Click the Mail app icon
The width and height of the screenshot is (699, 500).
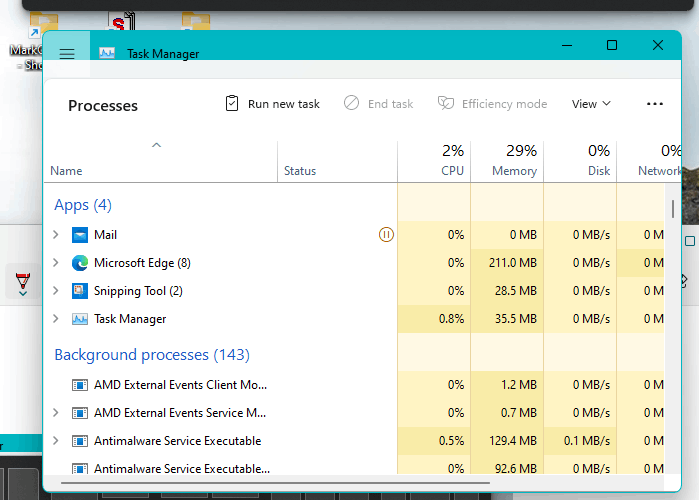click(x=80, y=235)
